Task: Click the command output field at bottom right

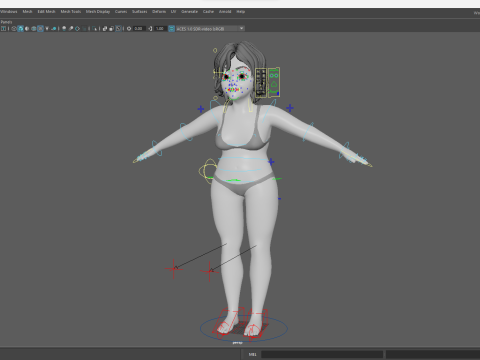Action: tap(433, 354)
